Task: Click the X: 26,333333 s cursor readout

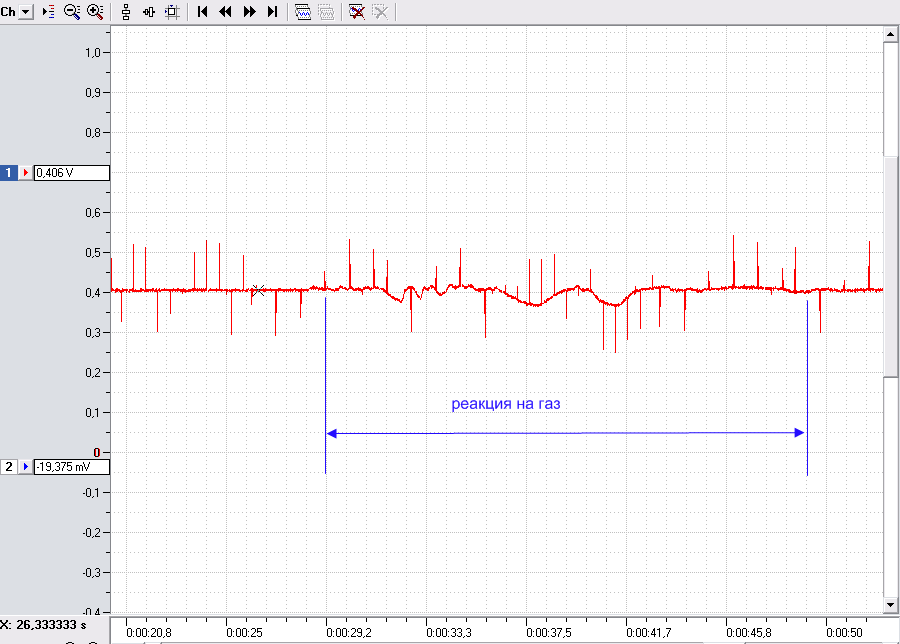Action: 44,624
